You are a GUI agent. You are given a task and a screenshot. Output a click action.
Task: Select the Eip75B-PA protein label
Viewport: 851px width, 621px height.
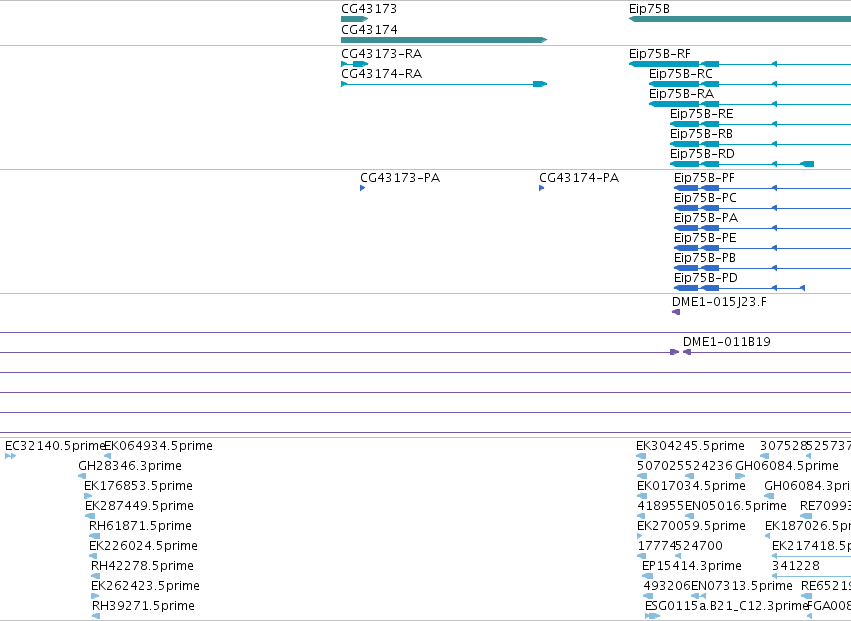point(706,218)
